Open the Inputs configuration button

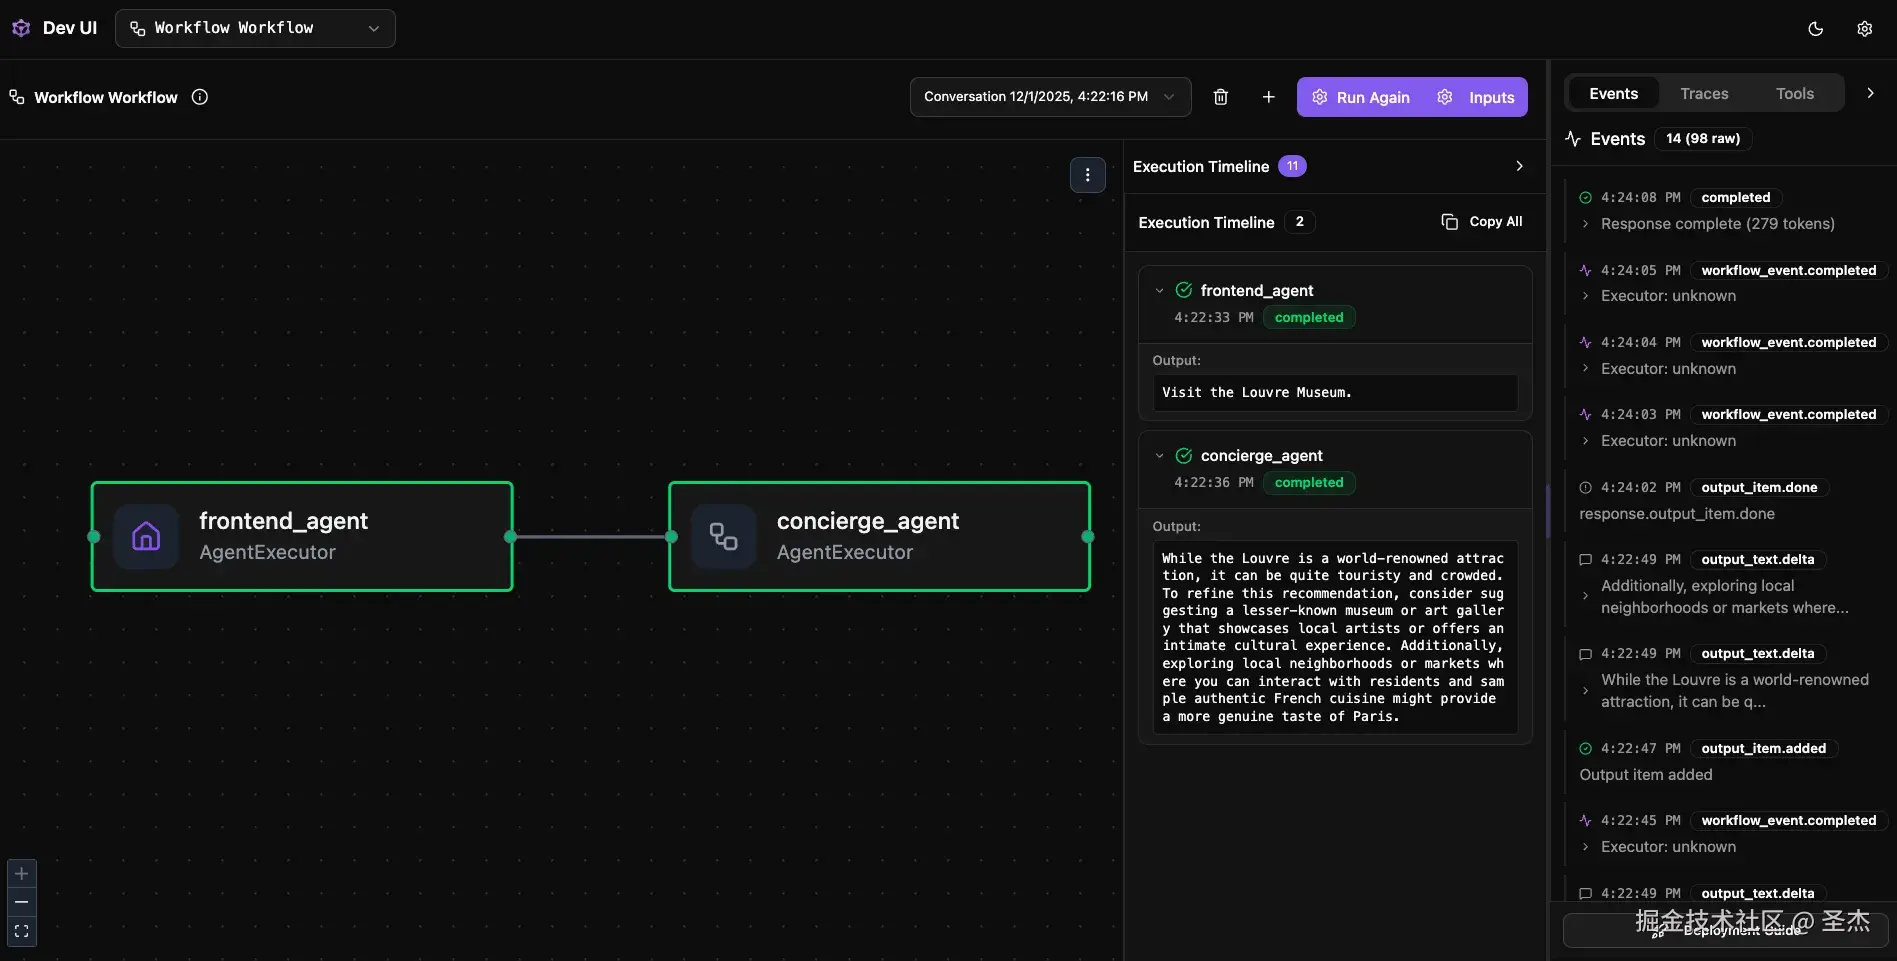point(1476,97)
